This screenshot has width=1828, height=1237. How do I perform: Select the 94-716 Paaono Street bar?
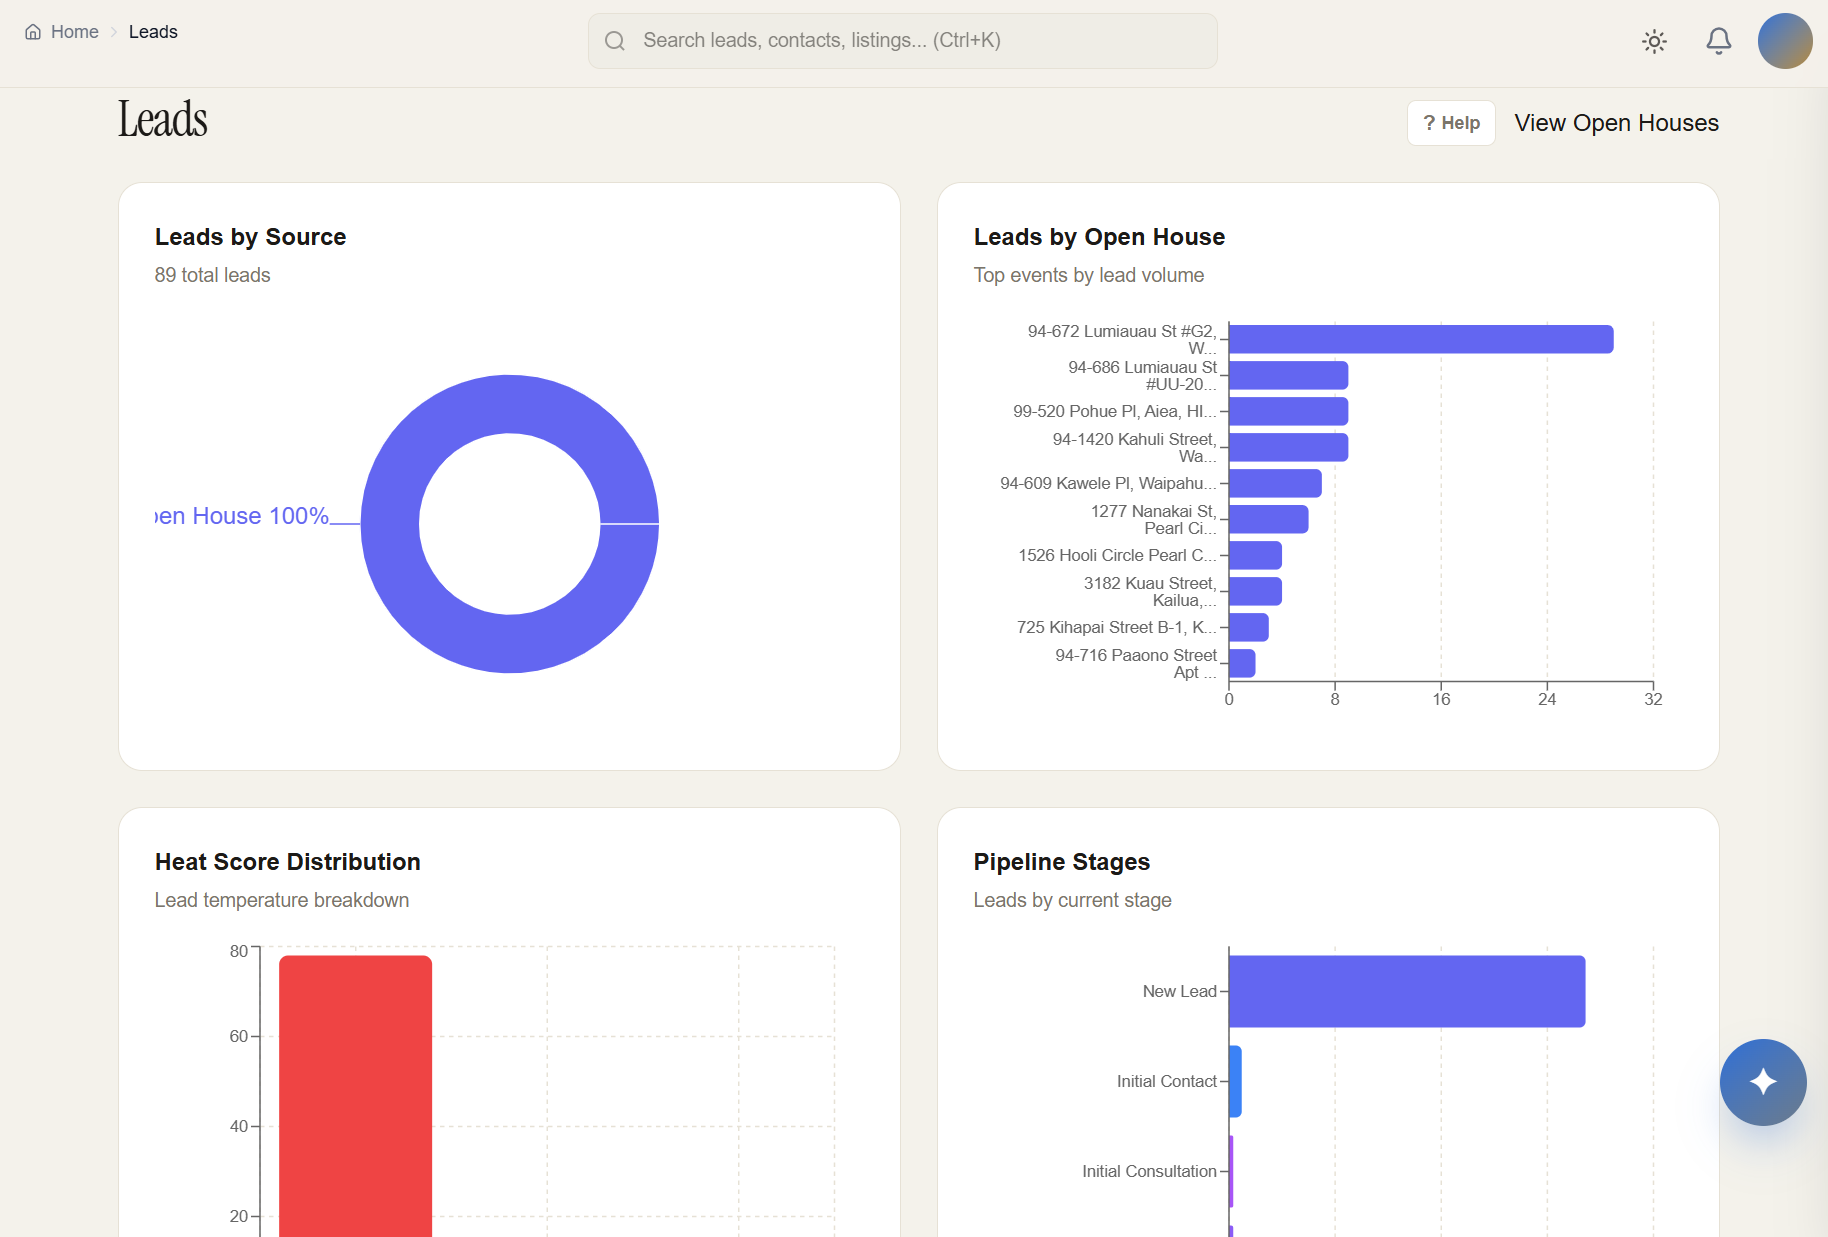[x=1242, y=663]
